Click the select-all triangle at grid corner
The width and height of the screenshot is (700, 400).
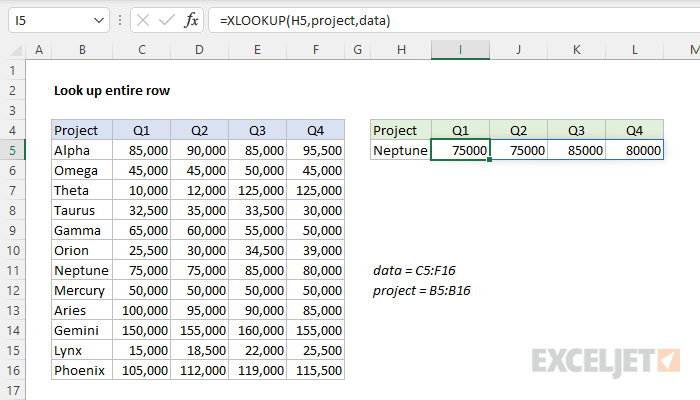(x=17, y=50)
